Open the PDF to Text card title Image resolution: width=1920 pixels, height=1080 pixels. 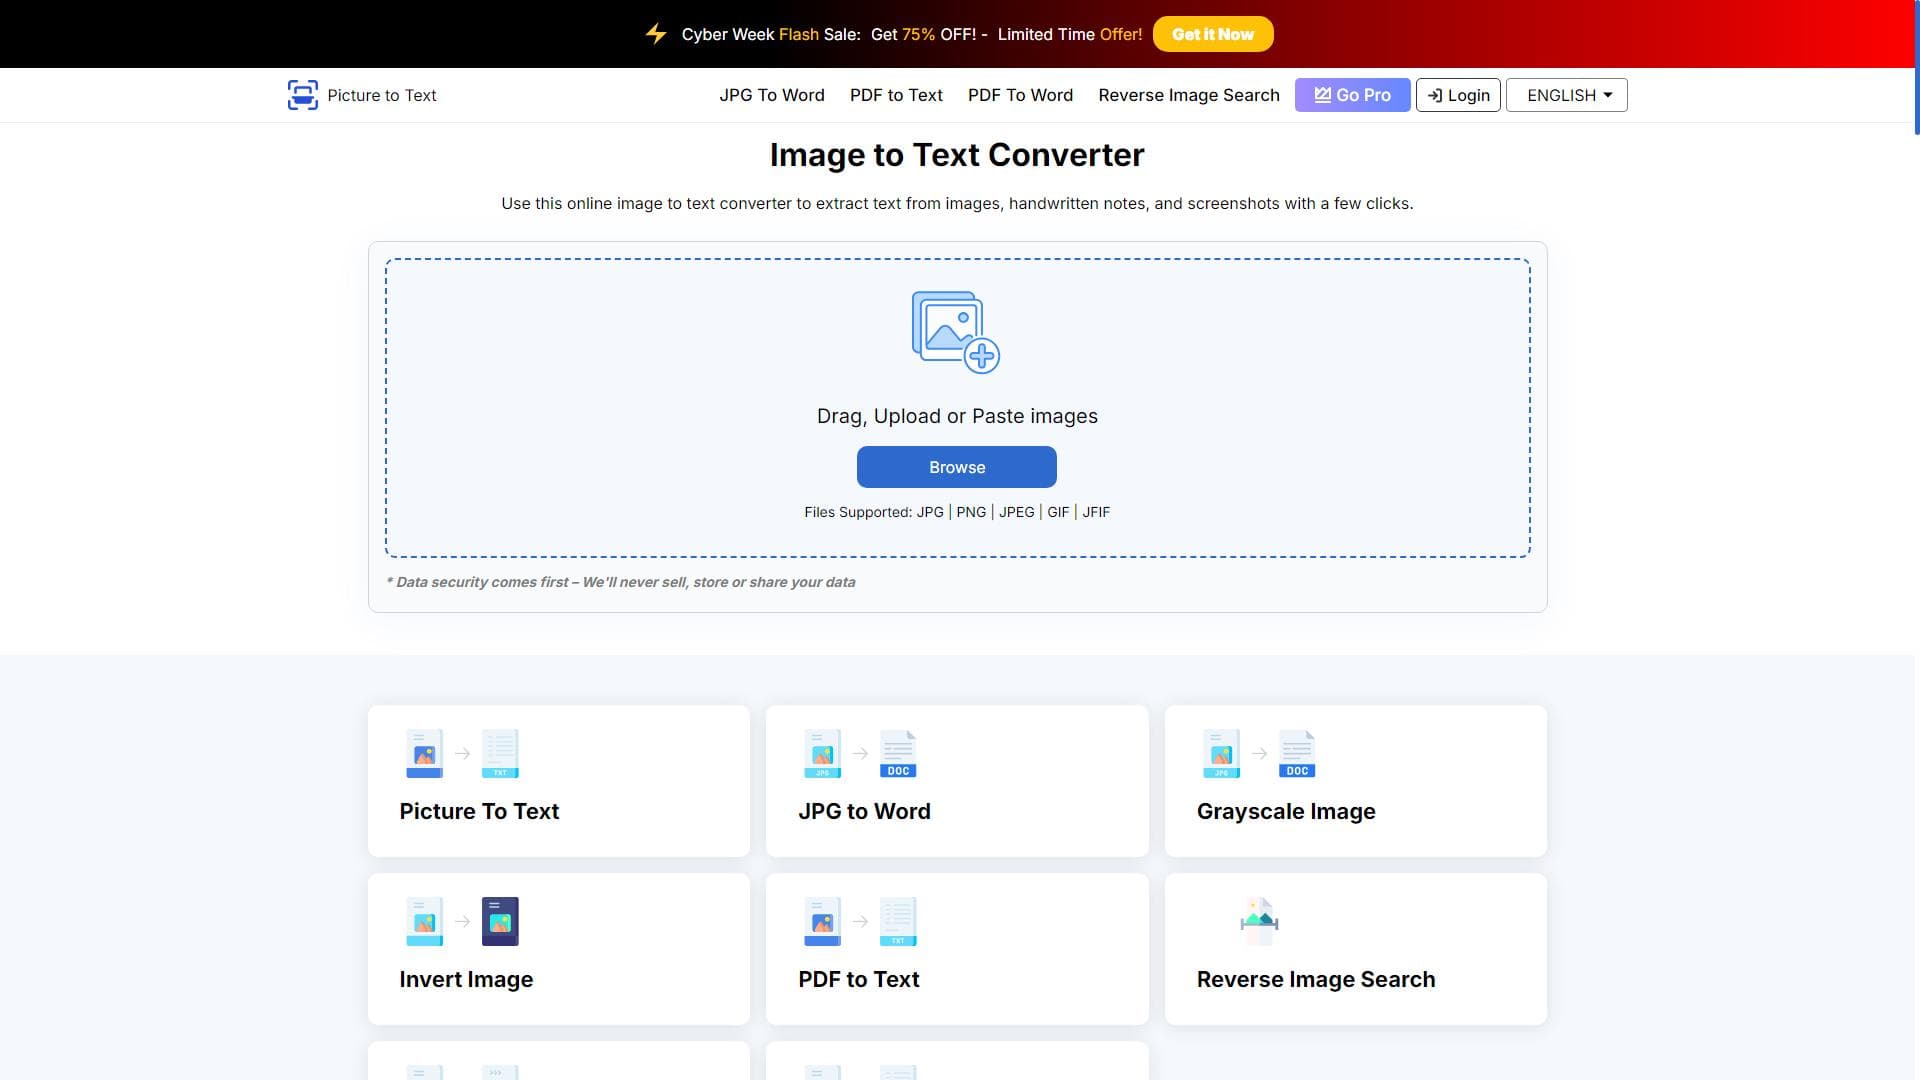[859, 979]
